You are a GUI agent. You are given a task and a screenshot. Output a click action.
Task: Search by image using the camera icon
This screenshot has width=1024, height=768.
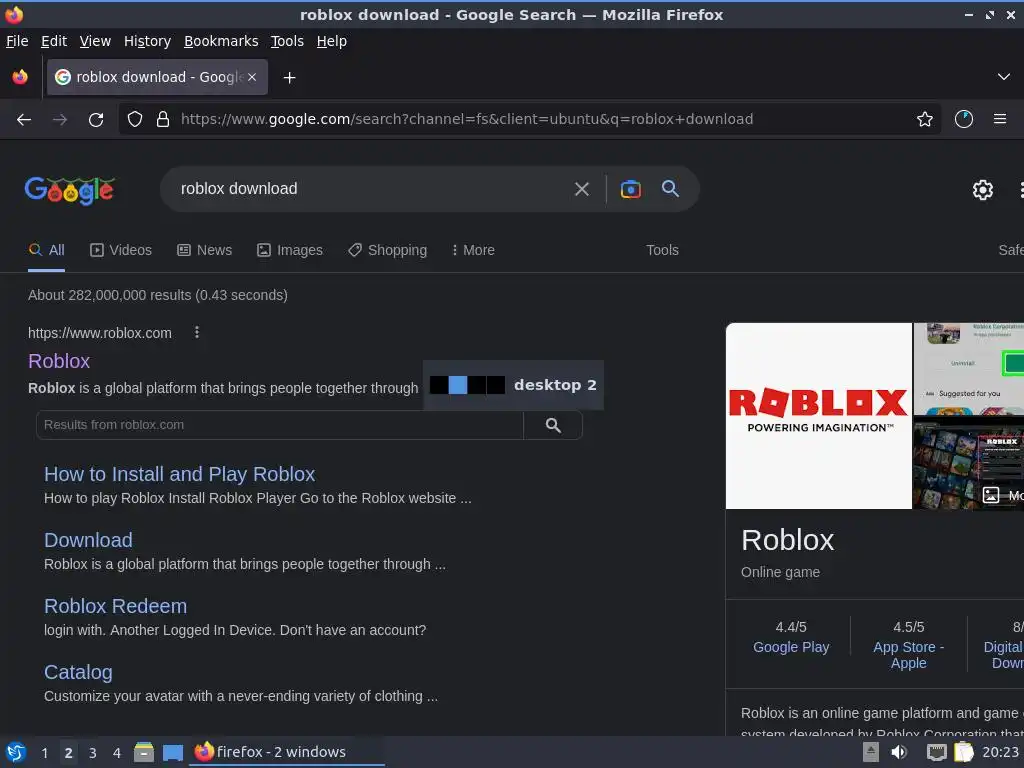tap(630, 189)
